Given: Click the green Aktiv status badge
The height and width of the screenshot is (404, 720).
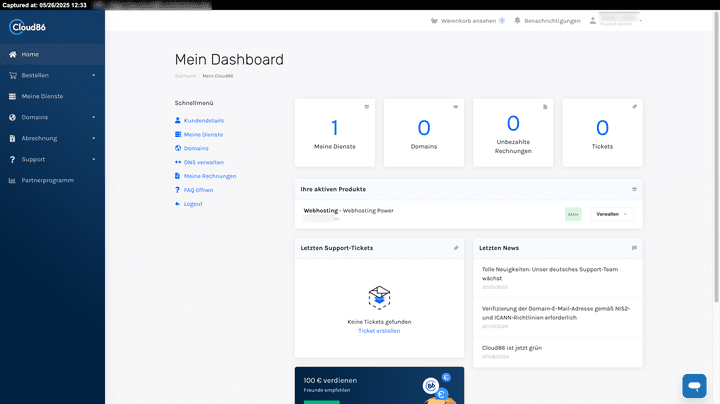Looking at the screenshot, I should click(573, 214).
